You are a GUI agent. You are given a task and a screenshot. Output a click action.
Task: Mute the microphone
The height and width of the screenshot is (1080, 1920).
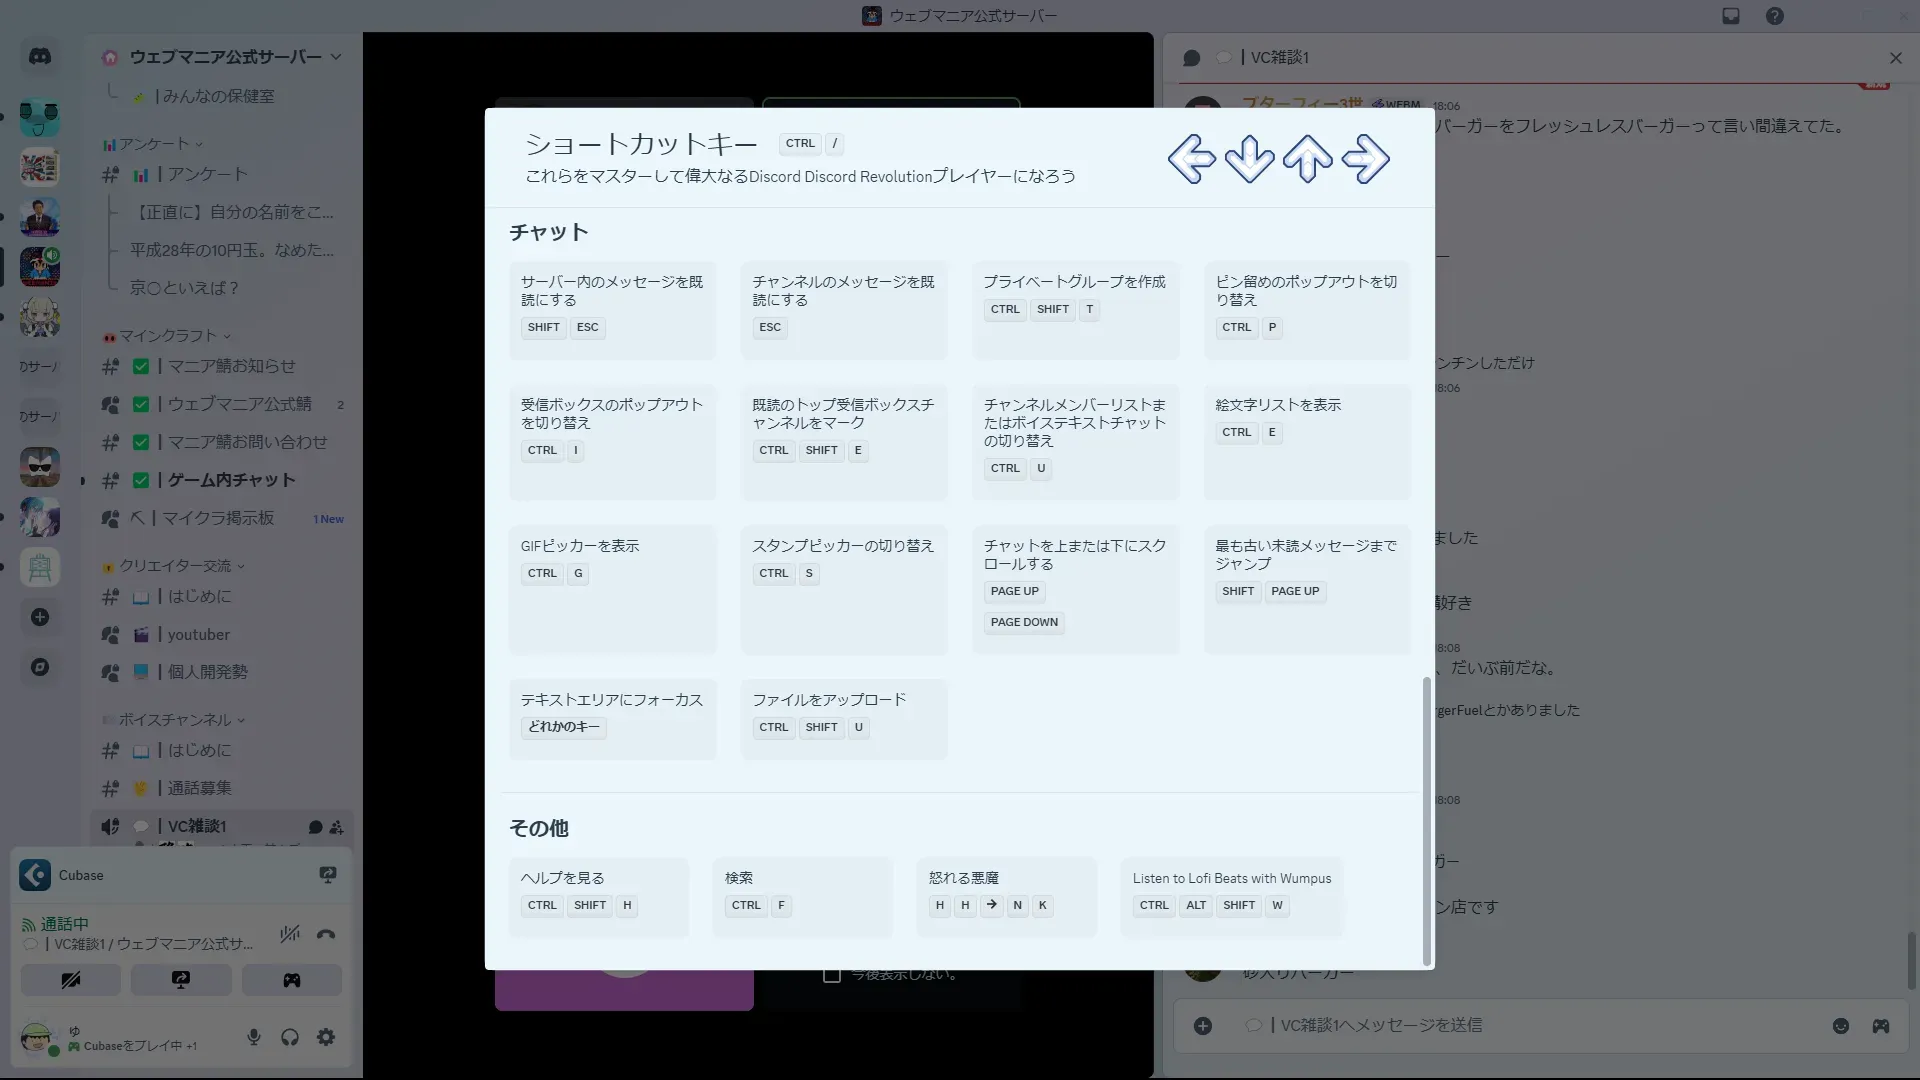point(254,1038)
